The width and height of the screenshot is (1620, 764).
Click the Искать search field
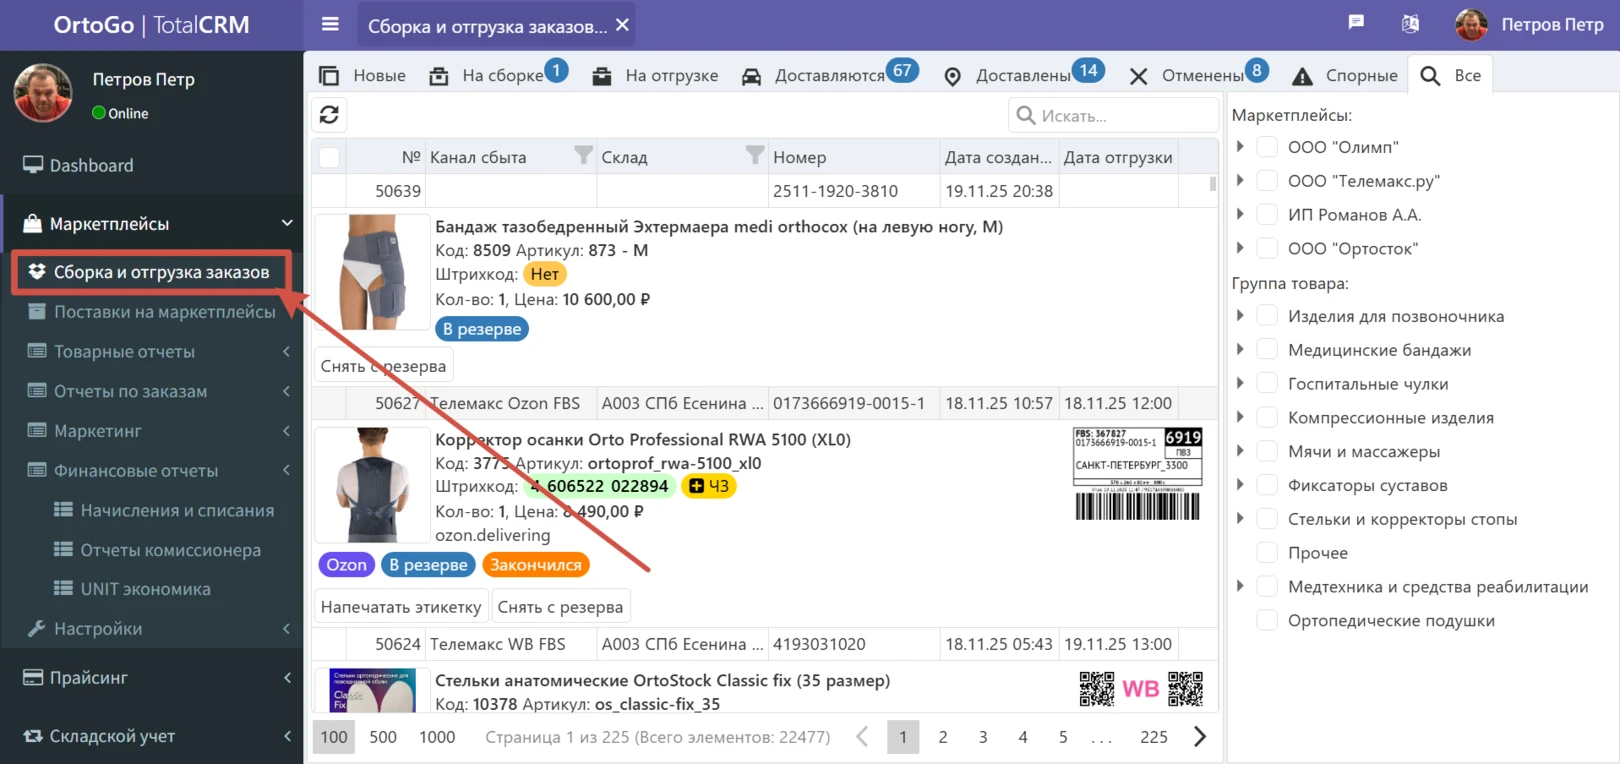tap(1114, 116)
